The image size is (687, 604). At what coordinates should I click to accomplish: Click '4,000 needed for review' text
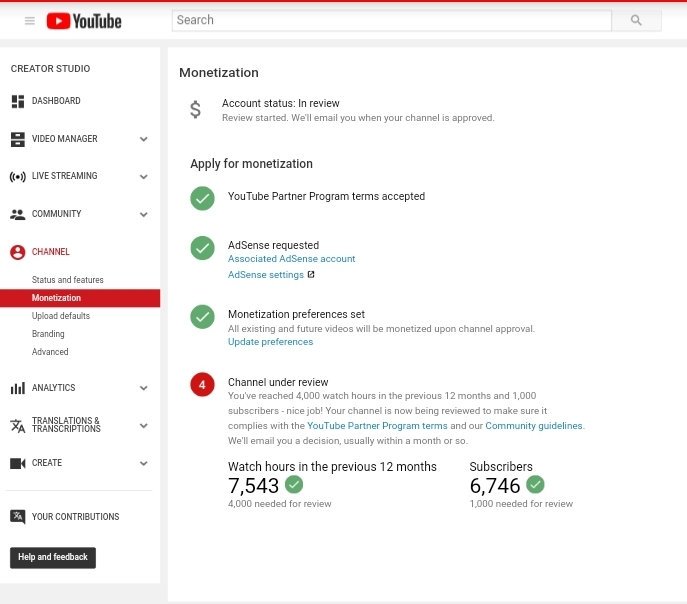coord(280,504)
